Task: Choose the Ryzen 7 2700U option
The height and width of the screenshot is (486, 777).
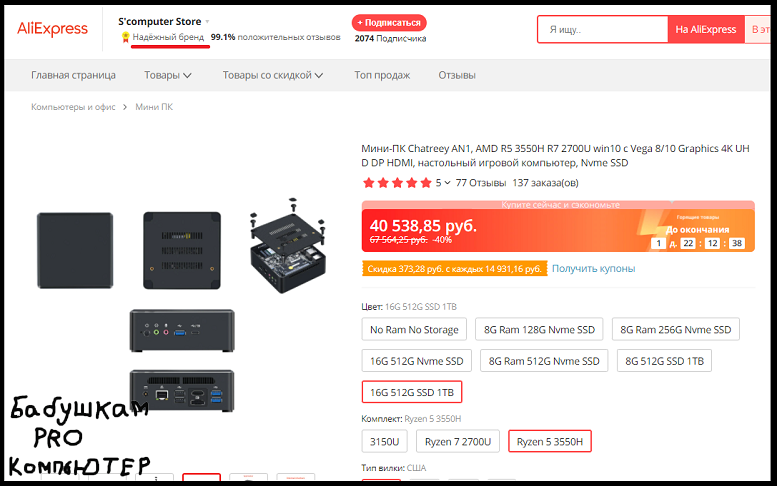Action: pos(458,441)
